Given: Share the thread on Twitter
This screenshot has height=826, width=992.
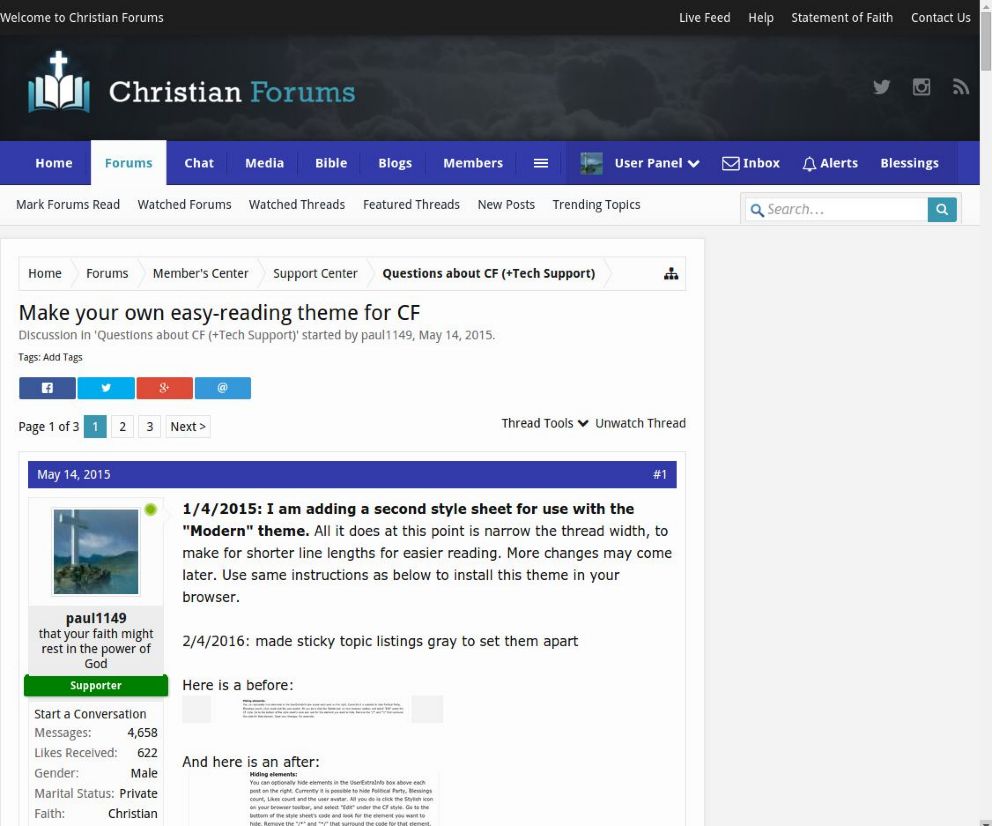Looking at the screenshot, I should [105, 387].
